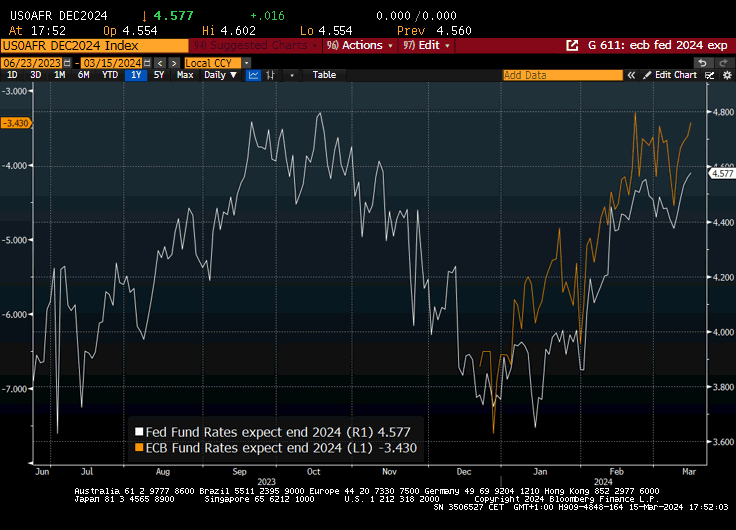The image size is (736, 530).
Task: Open the 97) Edit dropdown menu
Action: click(426, 46)
